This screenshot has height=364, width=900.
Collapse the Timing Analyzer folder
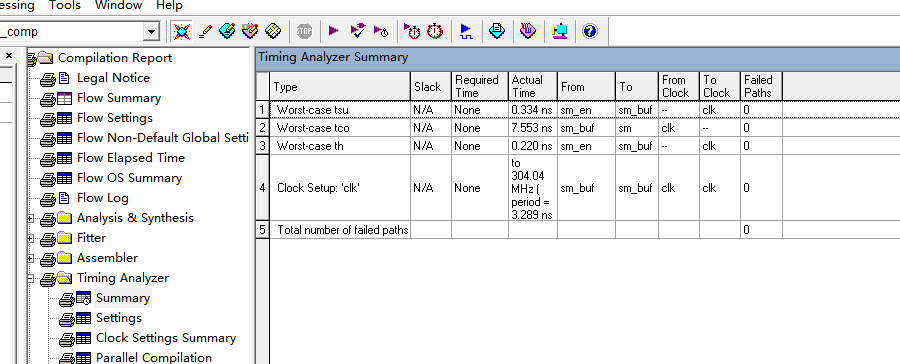click(x=31, y=279)
